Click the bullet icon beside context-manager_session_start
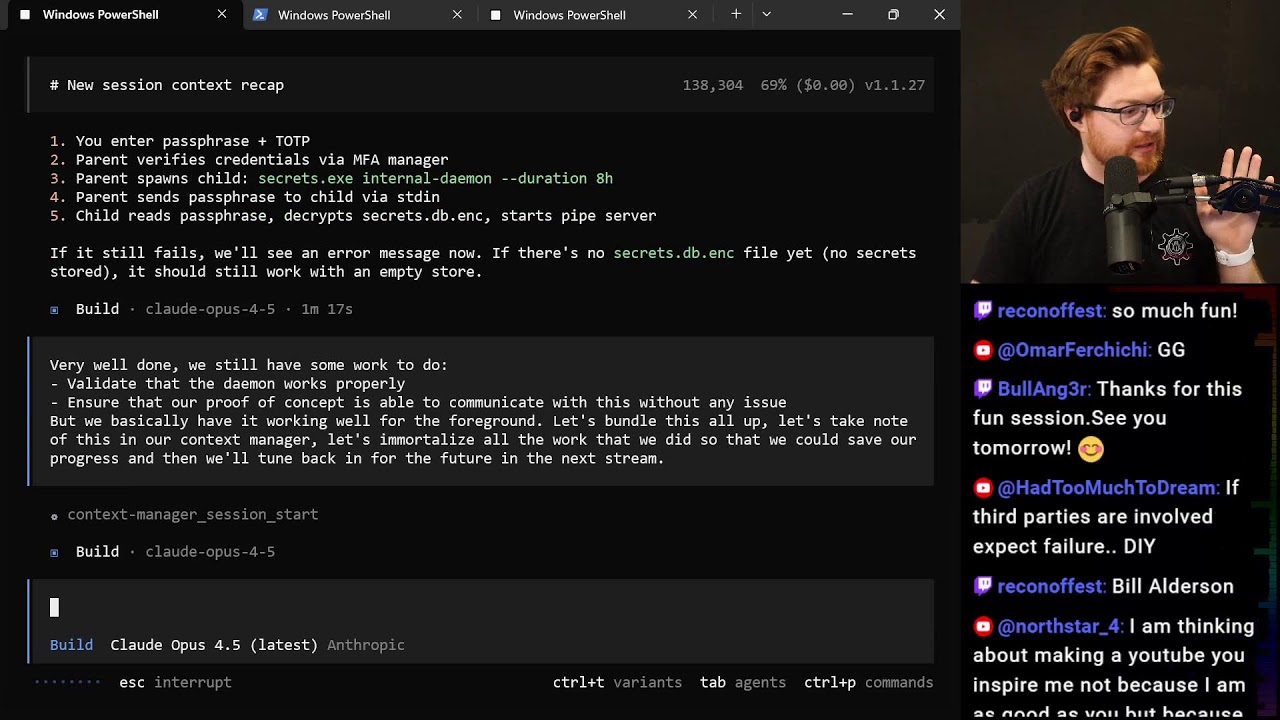 point(54,516)
